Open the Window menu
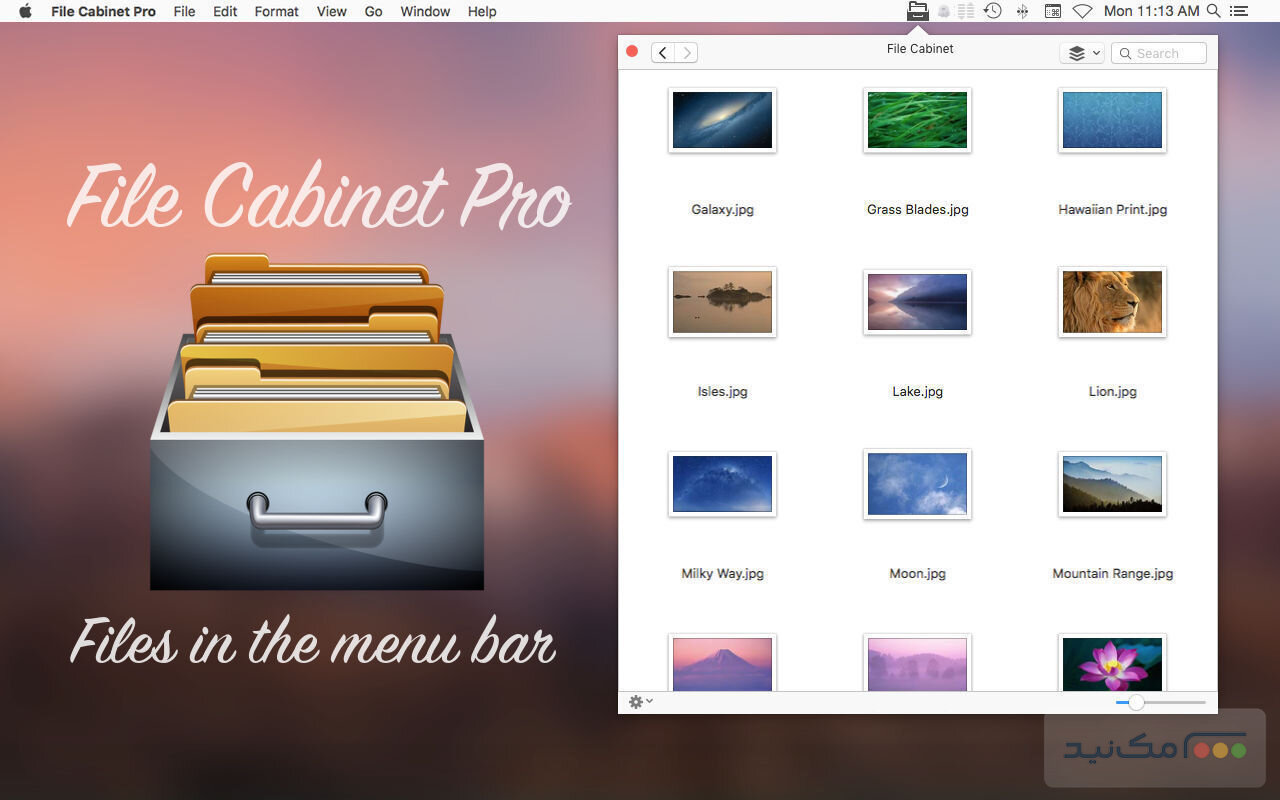 [x=424, y=11]
